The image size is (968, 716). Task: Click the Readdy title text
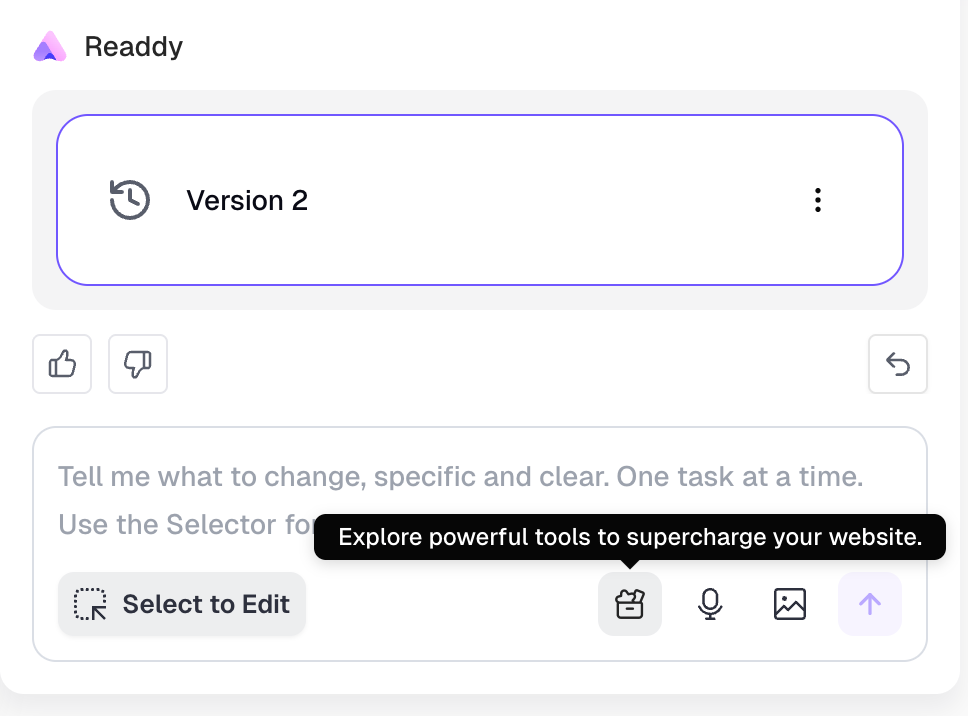(x=134, y=46)
